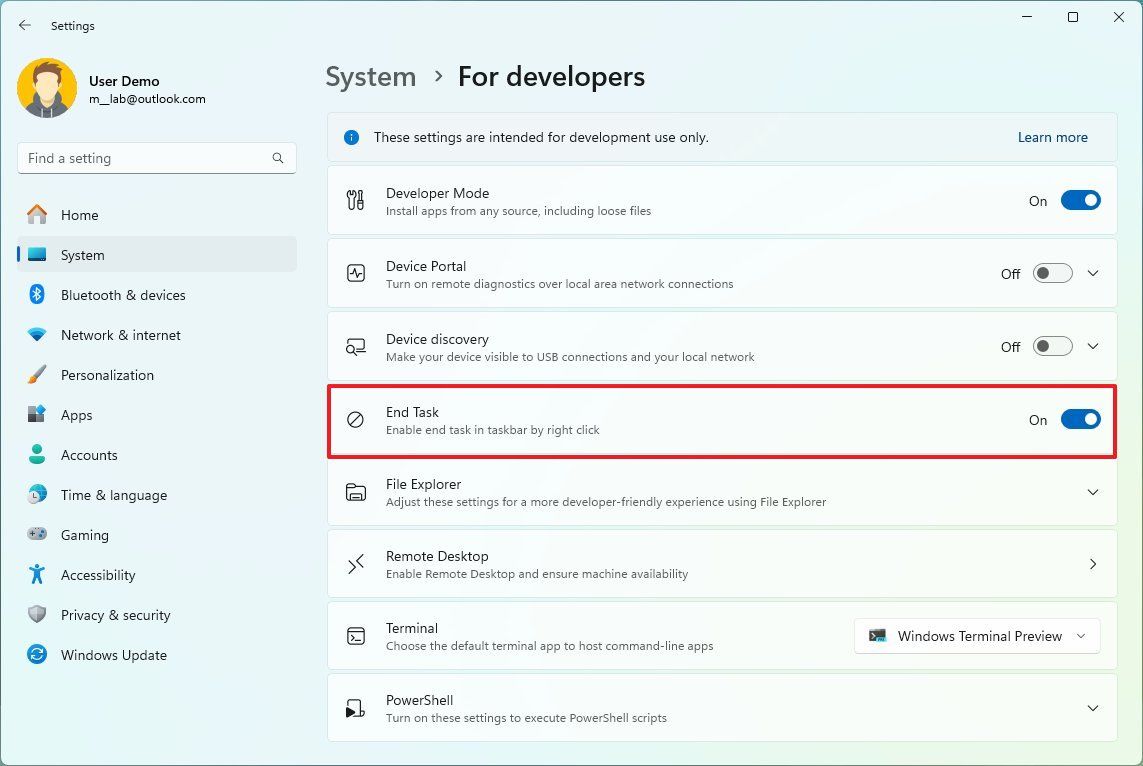Viewport: 1143px width, 766px height.
Task: Expand the File Explorer settings section
Action: point(1093,491)
